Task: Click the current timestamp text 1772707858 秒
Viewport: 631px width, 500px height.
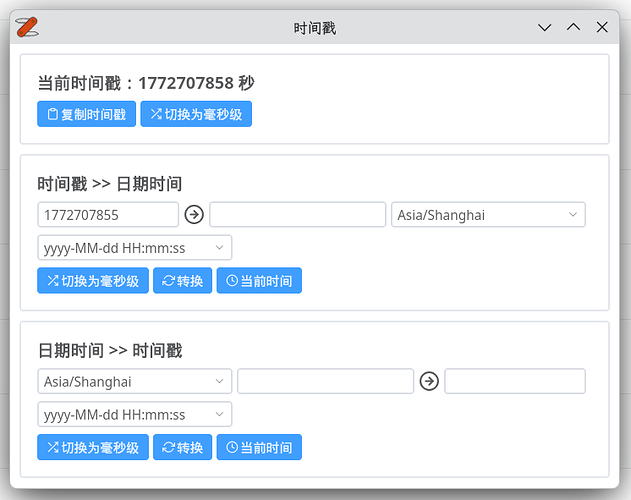Action: 196,83
